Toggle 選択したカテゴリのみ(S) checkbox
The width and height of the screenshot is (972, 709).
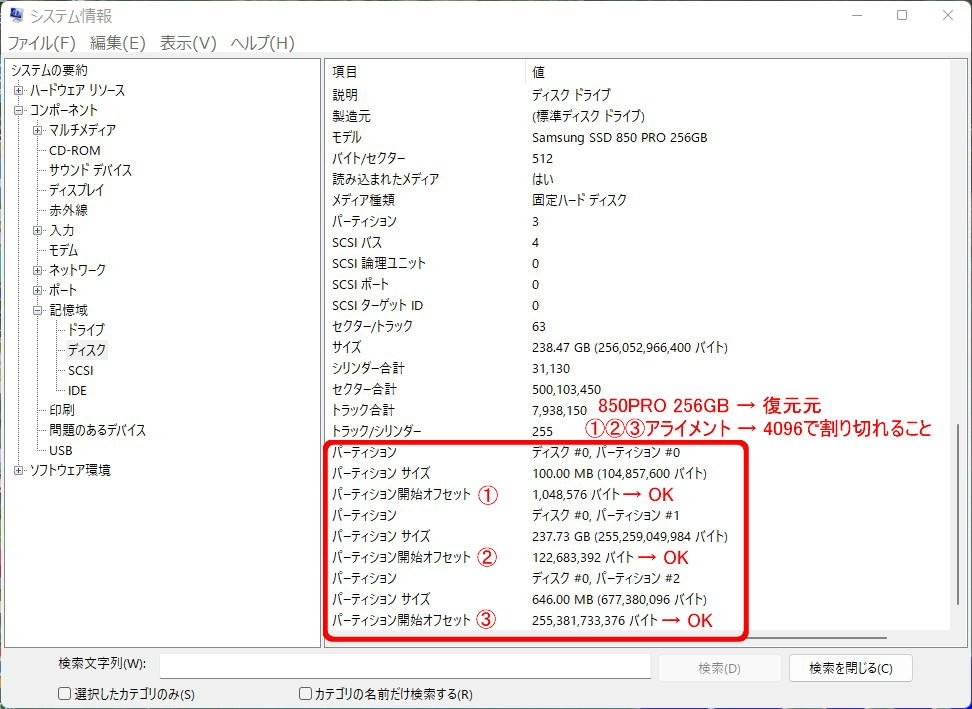click(64, 694)
